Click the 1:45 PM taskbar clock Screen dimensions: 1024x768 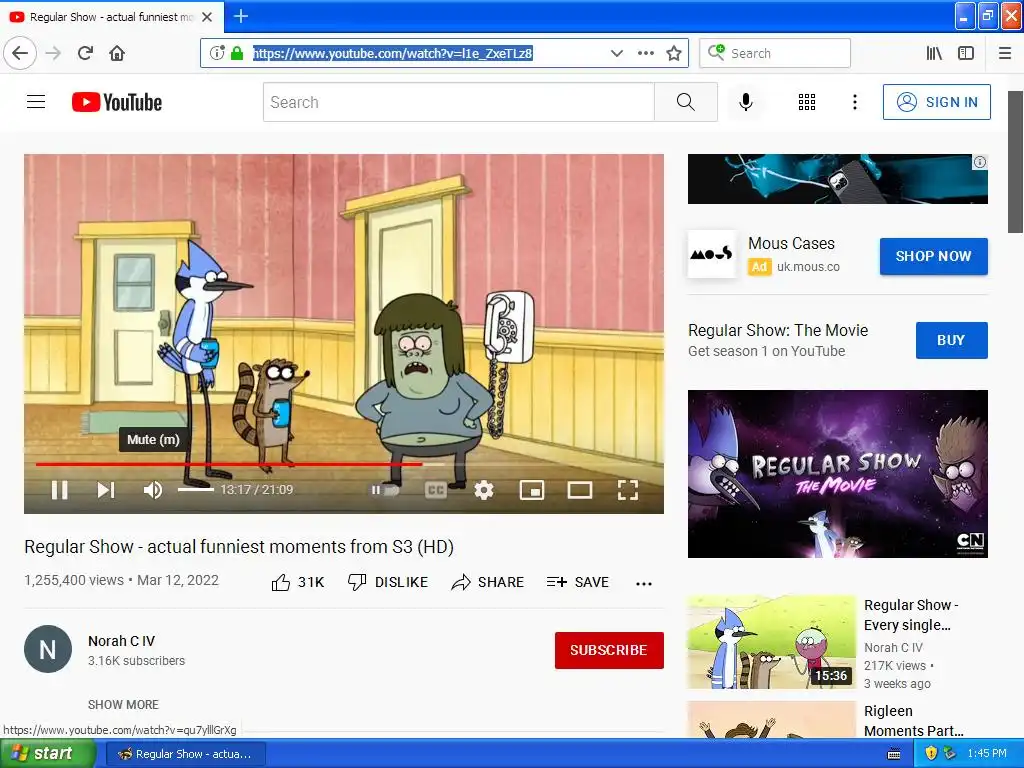(987, 754)
